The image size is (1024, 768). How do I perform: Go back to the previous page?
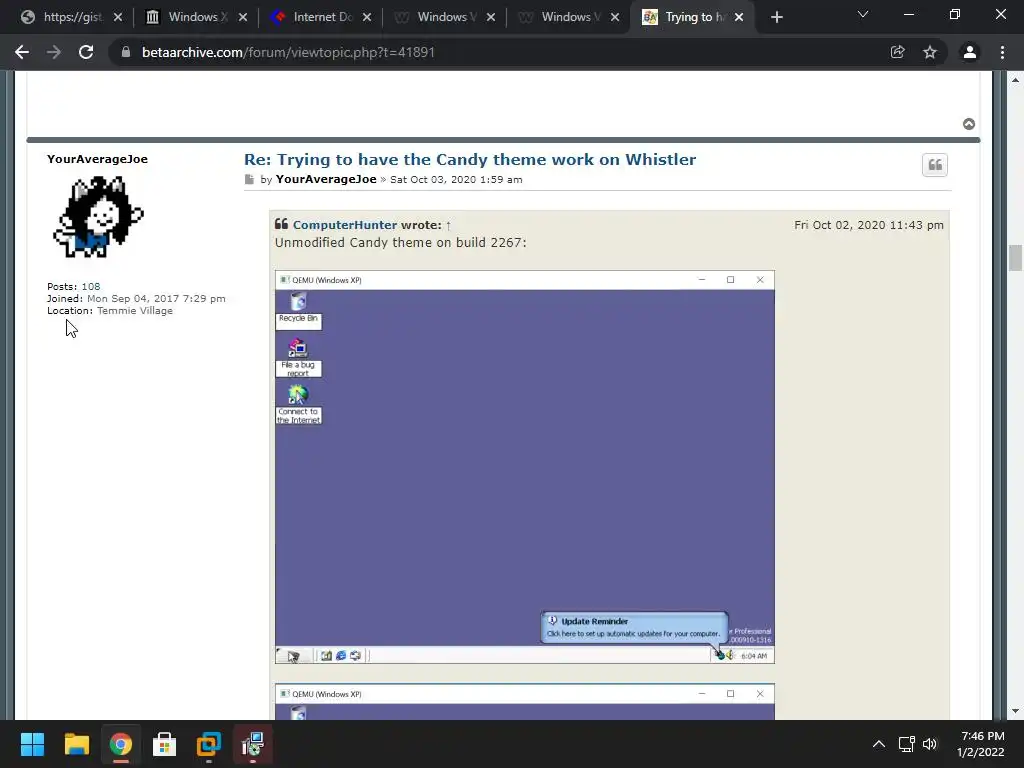tap(22, 52)
